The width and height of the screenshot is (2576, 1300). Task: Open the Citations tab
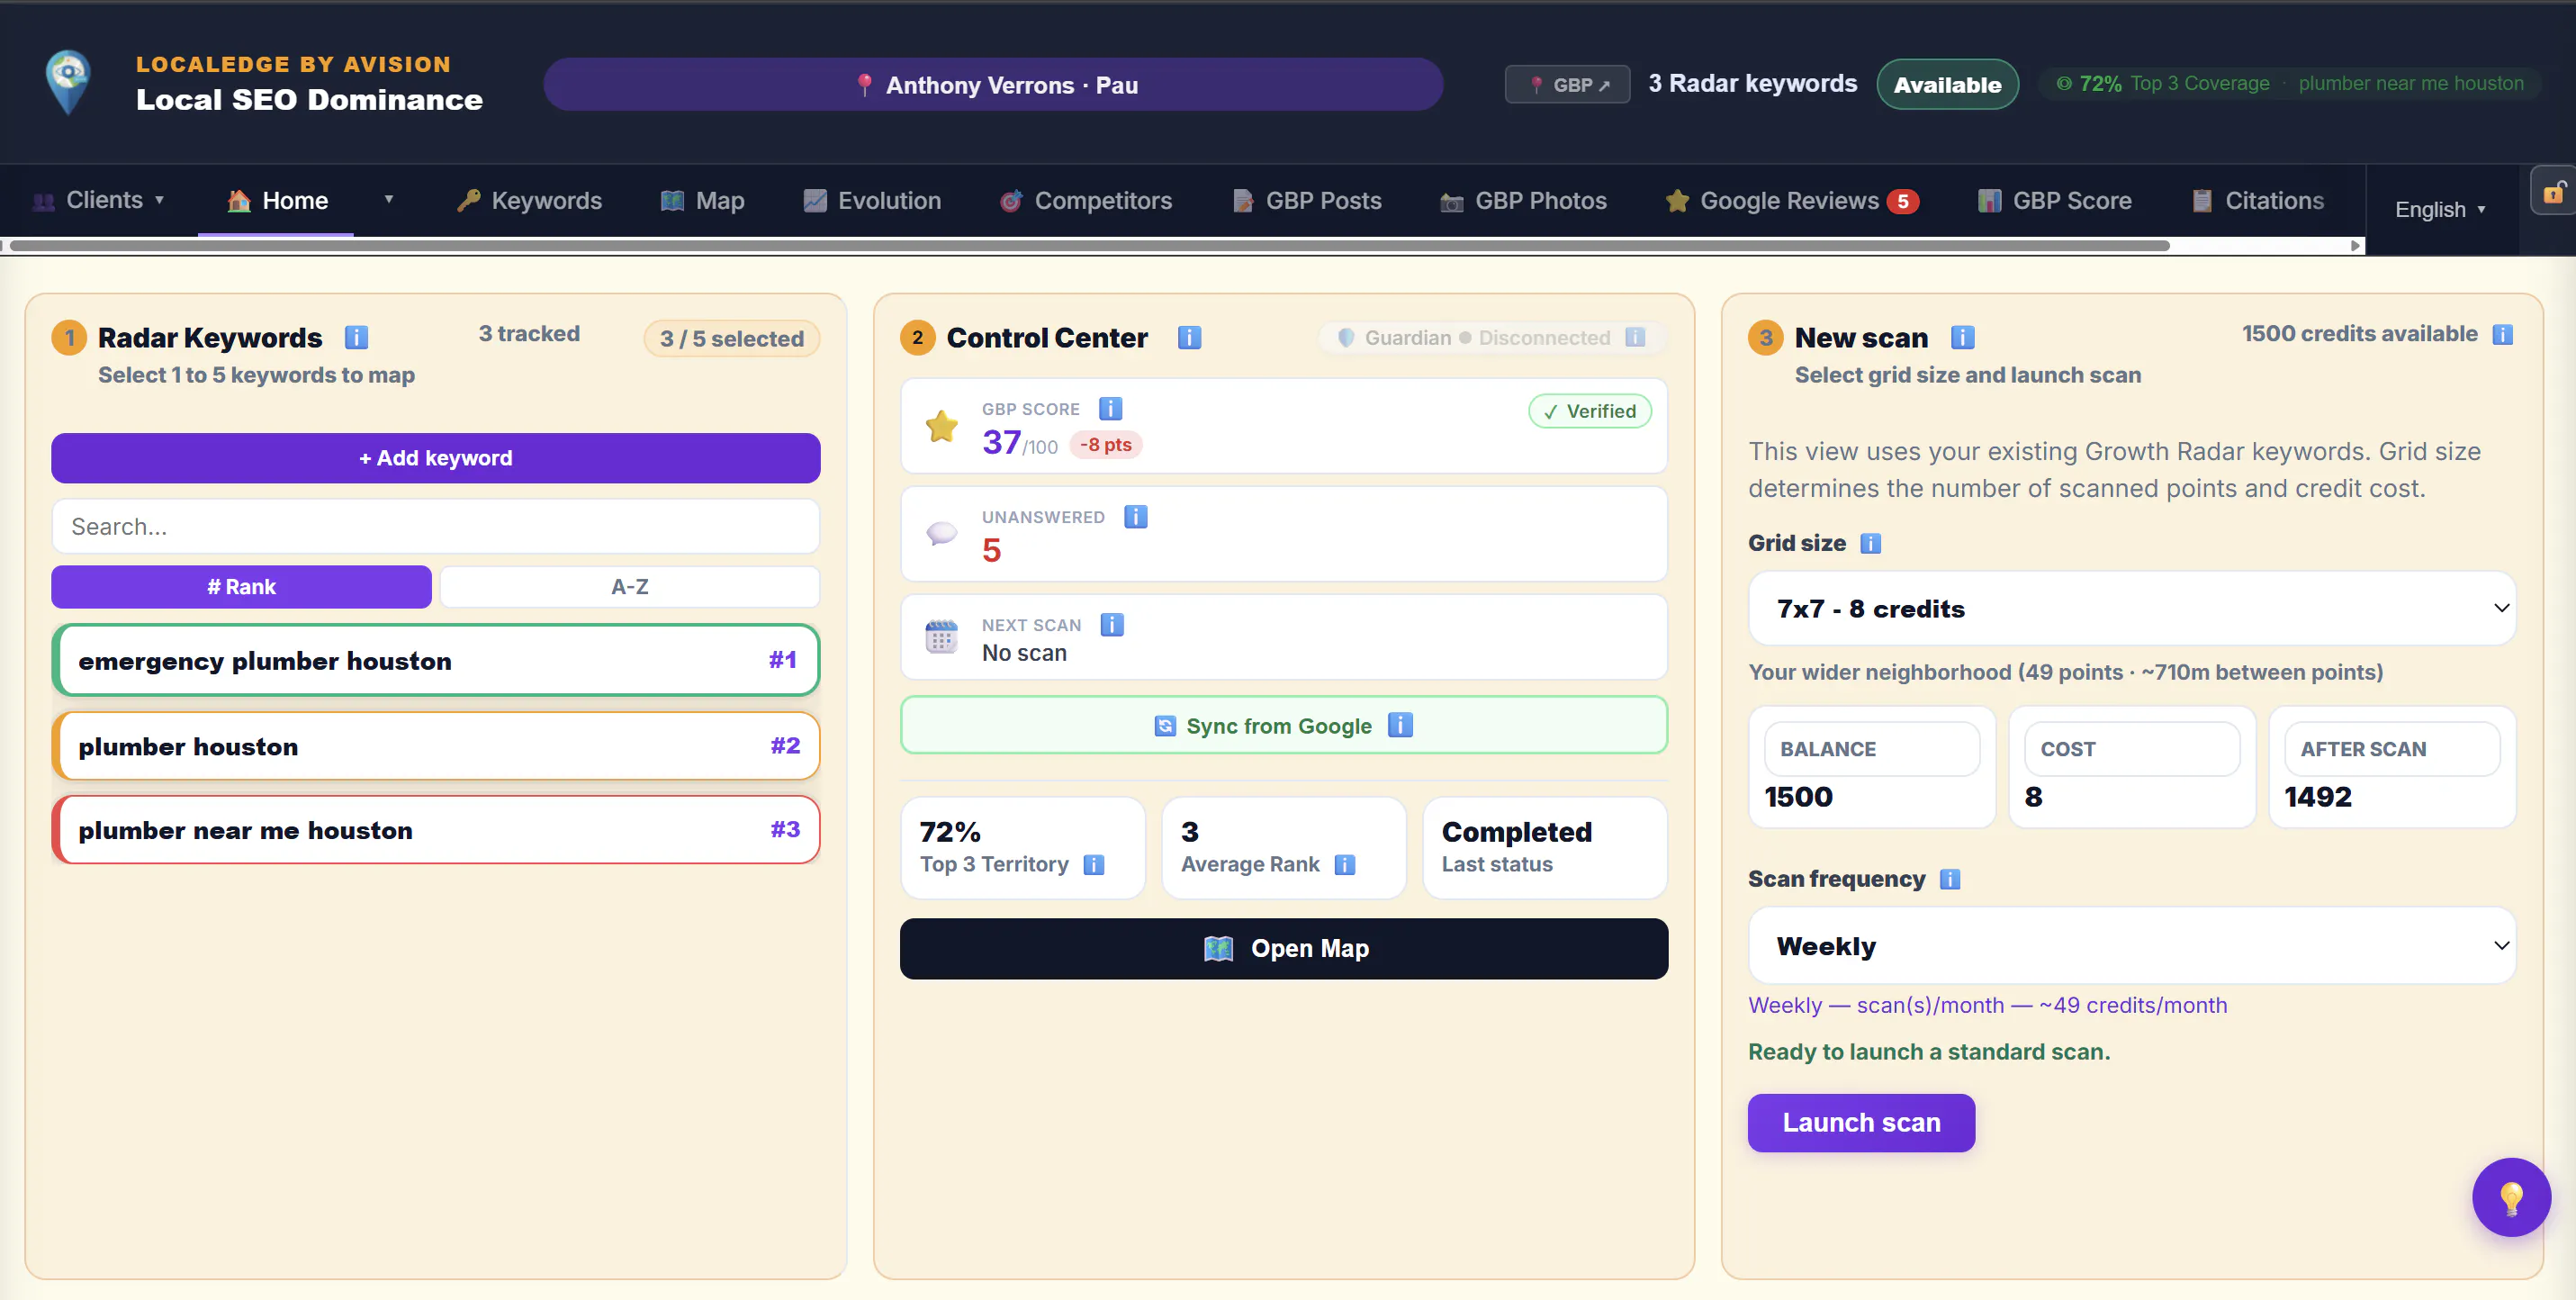click(x=2257, y=200)
